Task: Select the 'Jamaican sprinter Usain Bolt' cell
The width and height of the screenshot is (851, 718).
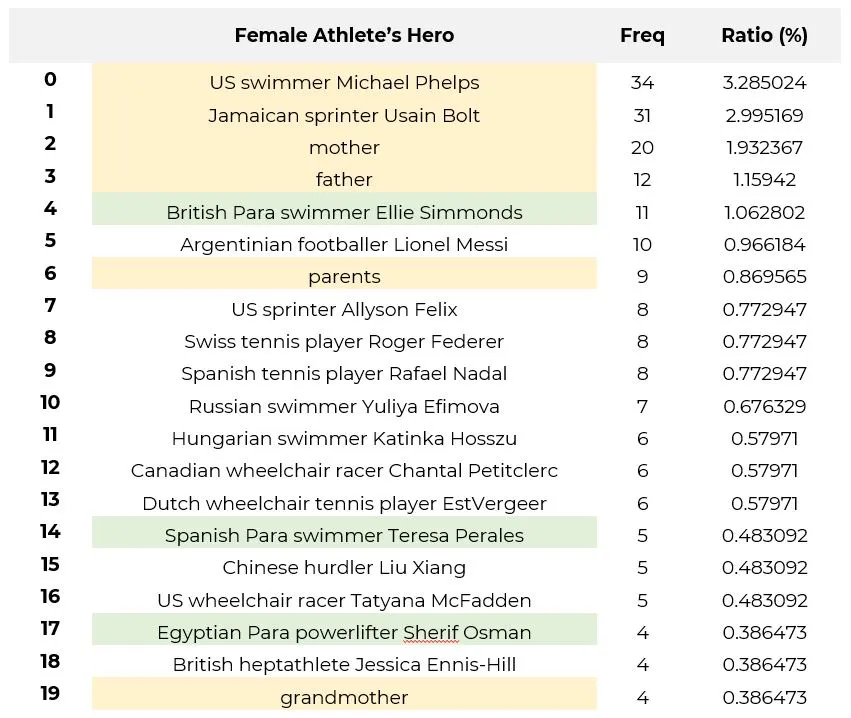Action: point(344,115)
